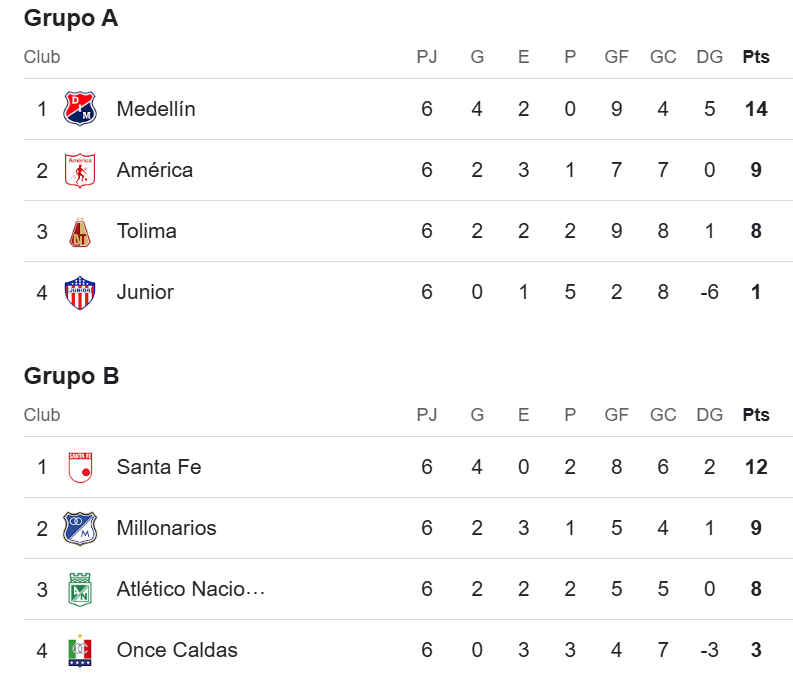Image resolution: width=793 pixels, height=697 pixels.
Task: Click the Once Caldas crest icon
Action: tap(80, 651)
